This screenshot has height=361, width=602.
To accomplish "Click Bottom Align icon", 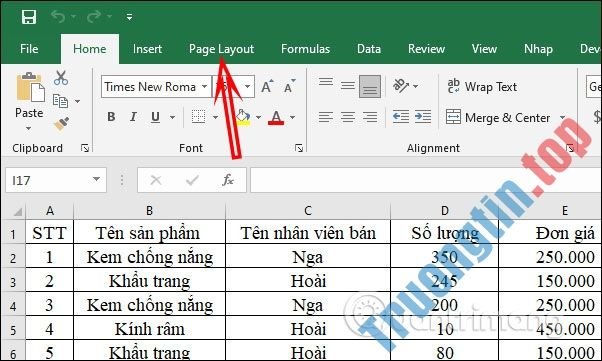I will 370,86.
